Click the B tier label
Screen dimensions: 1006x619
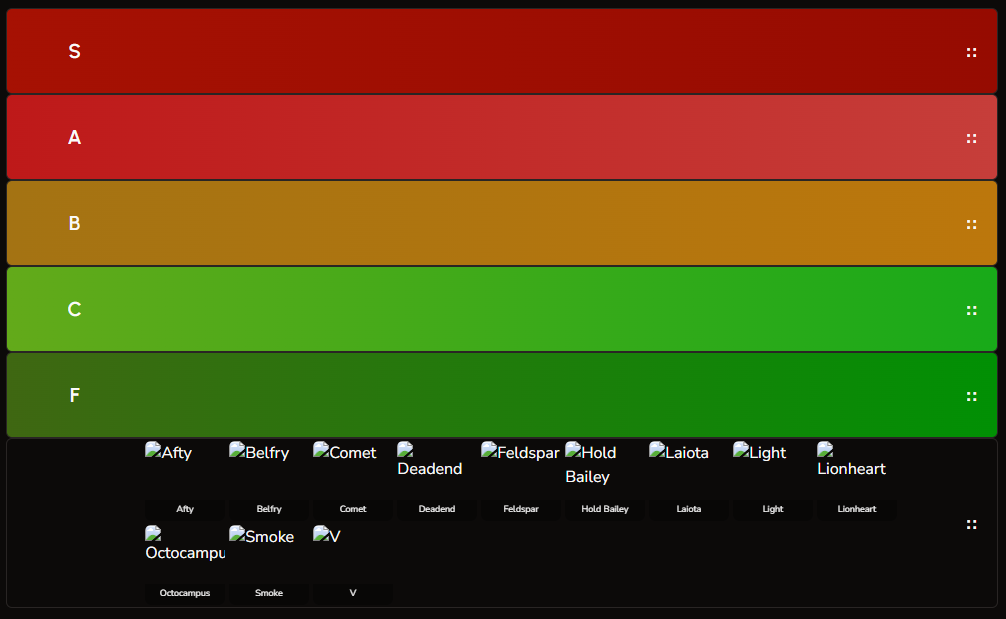(74, 223)
